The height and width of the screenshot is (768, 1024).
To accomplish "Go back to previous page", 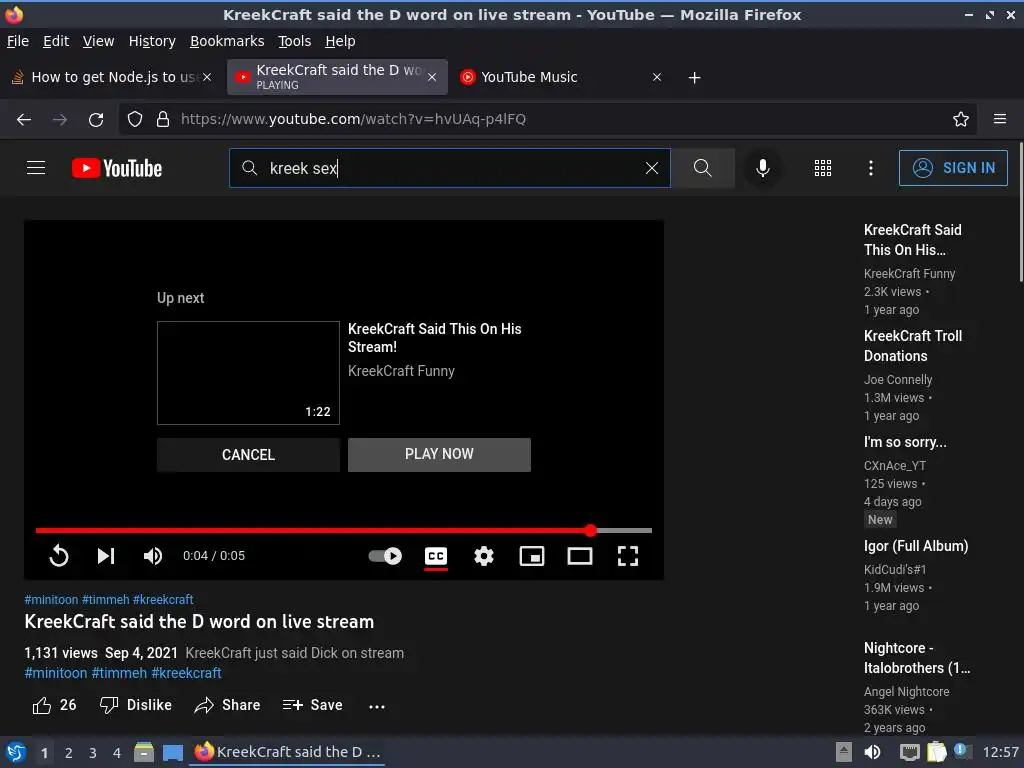I will (24, 120).
